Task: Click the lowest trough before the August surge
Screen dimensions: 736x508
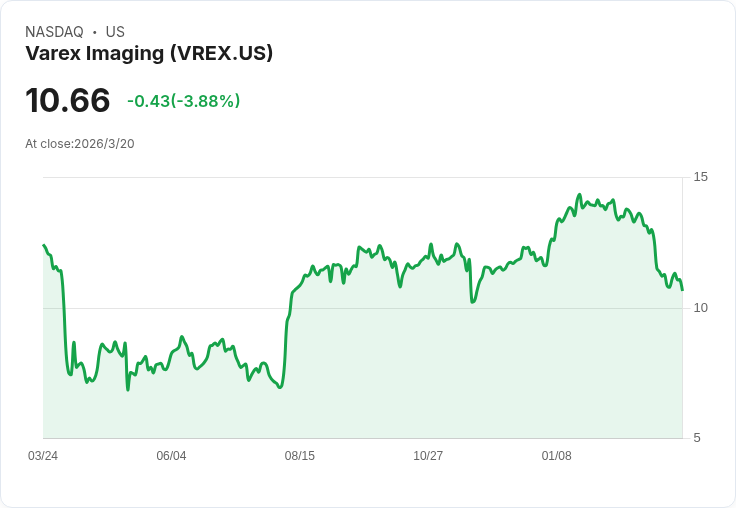Action: 280,387
